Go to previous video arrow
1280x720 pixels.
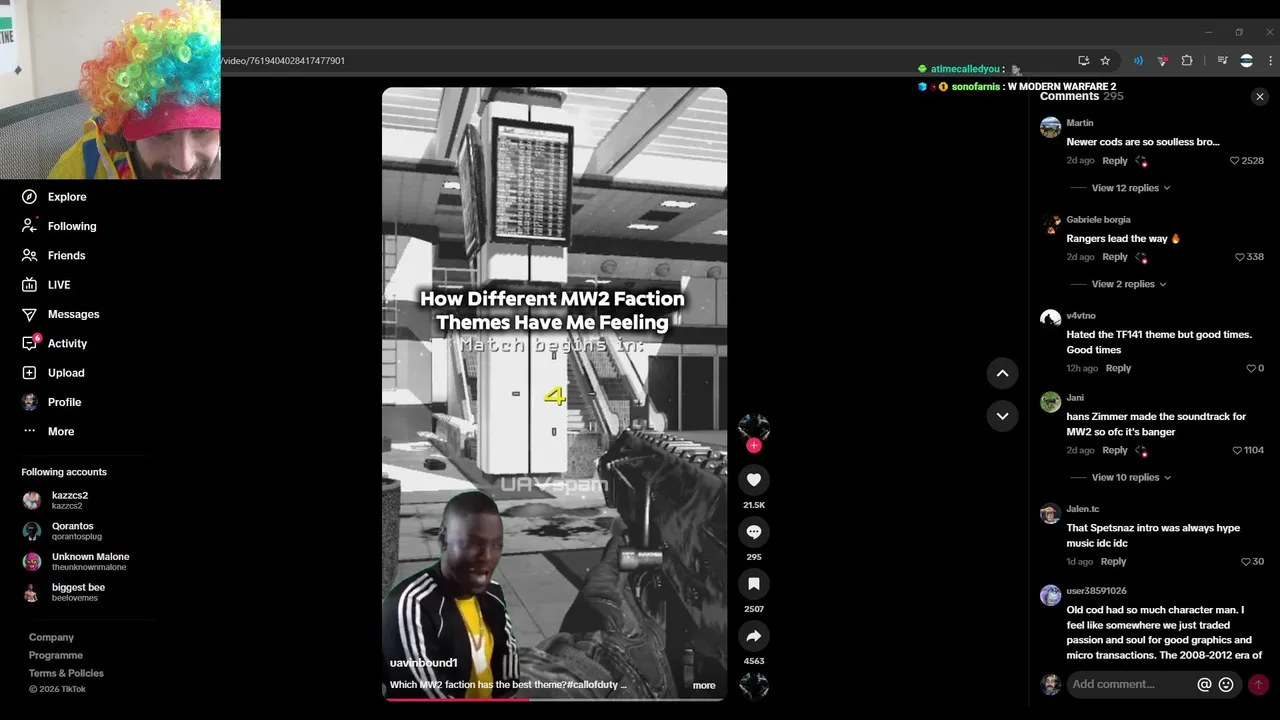pyautogui.click(x=1002, y=373)
